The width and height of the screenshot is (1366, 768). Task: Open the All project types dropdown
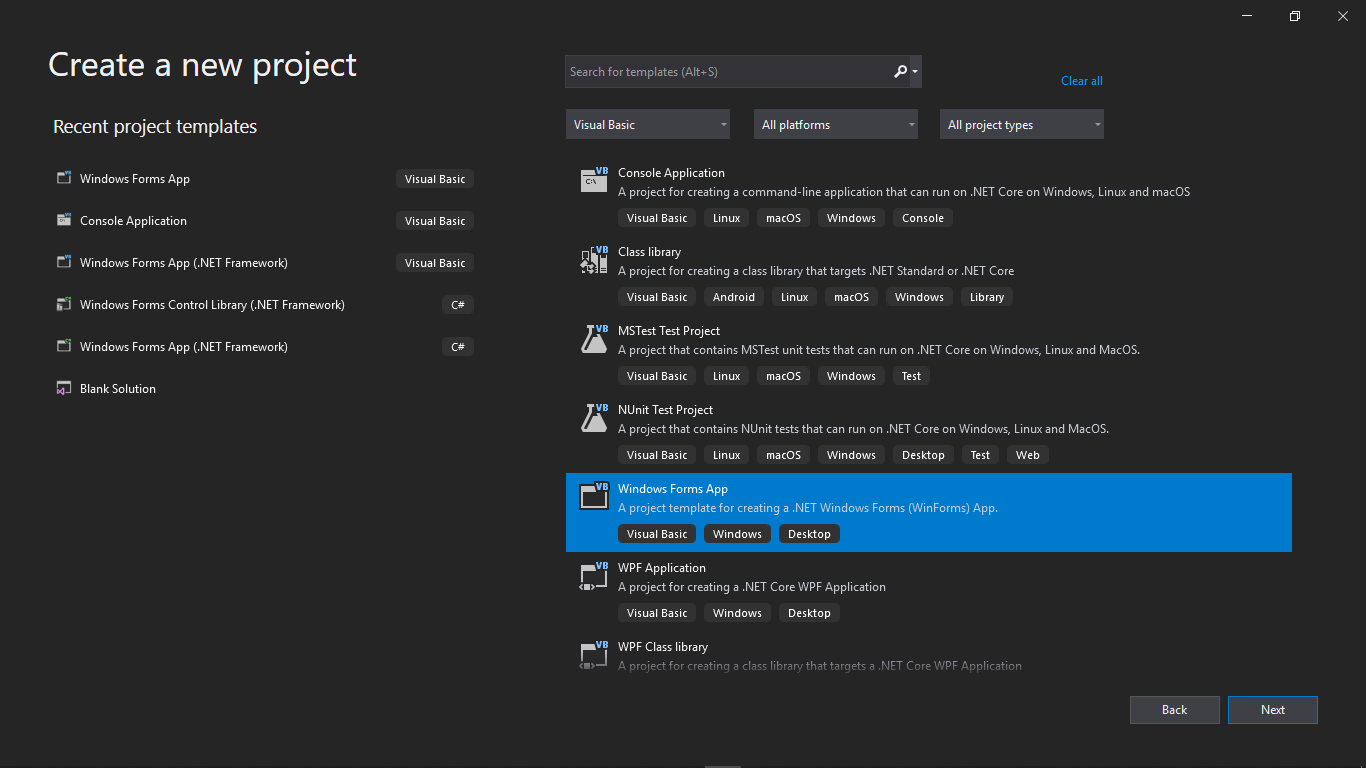pos(1022,124)
